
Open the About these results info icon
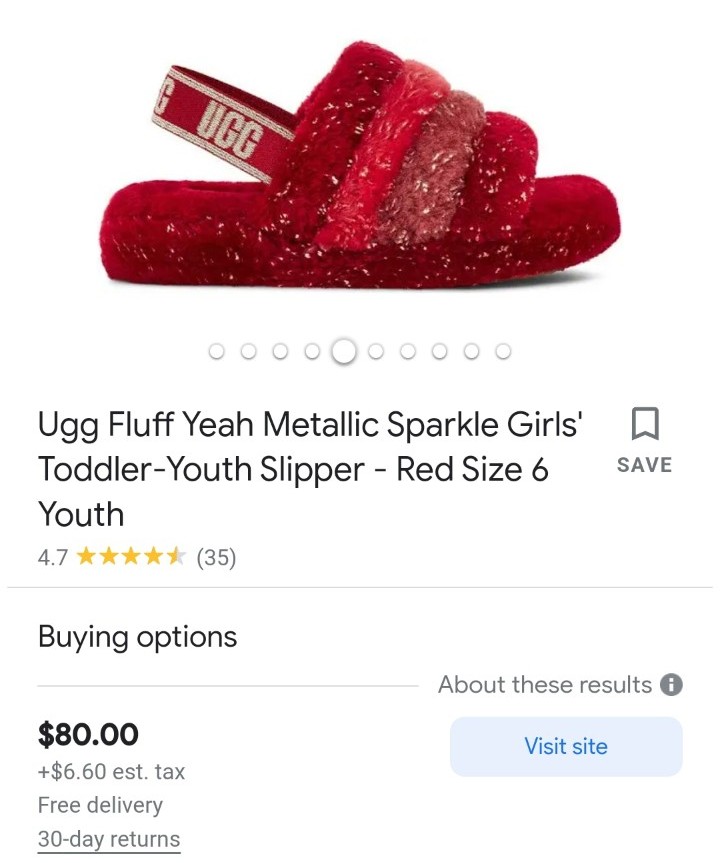[x=671, y=685]
